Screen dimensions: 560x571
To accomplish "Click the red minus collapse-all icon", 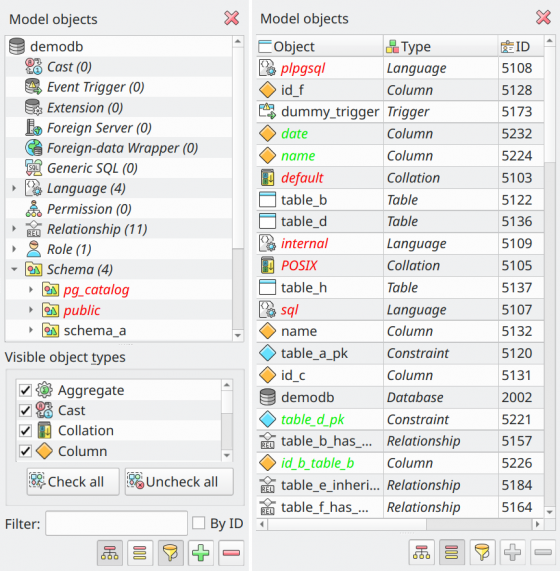I will (x=231, y=553).
